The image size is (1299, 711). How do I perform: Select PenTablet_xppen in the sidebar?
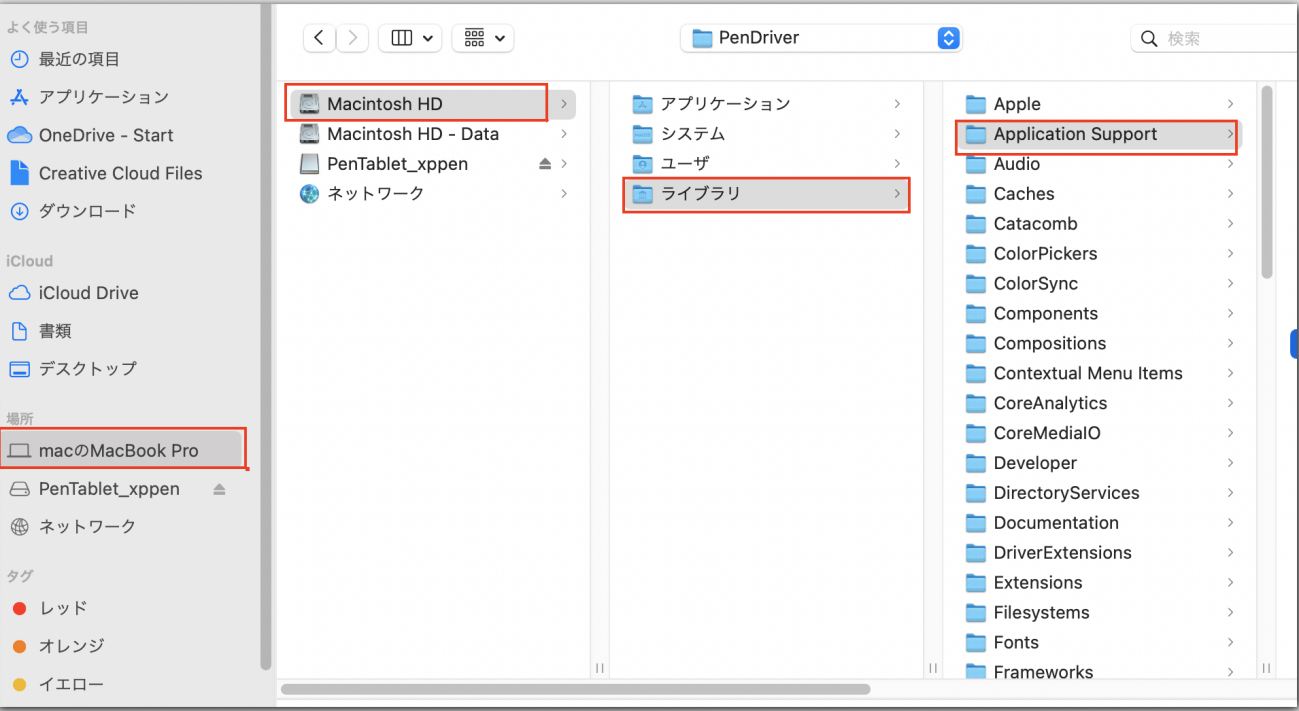click(x=109, y=489)
